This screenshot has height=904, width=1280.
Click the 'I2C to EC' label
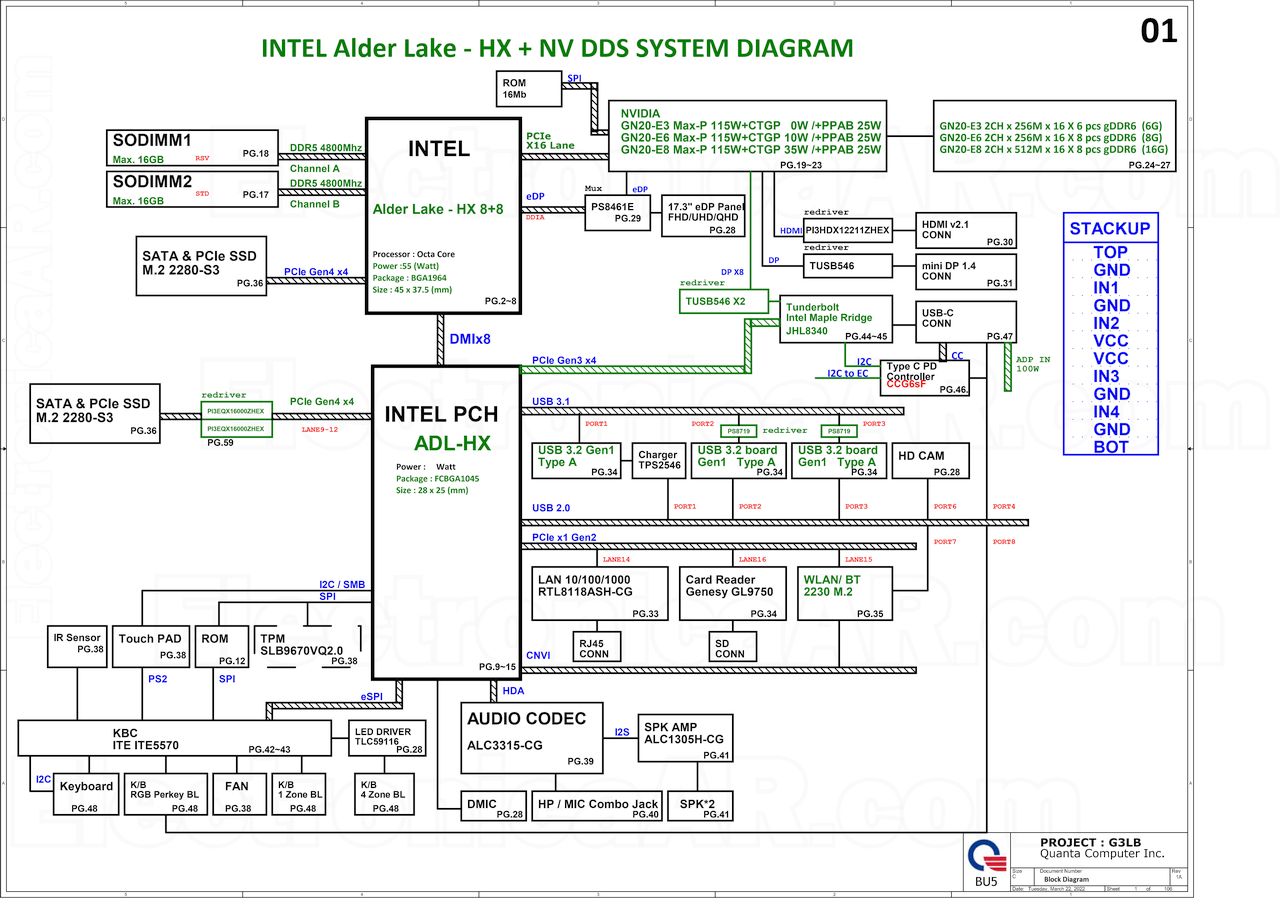[848, 374]
